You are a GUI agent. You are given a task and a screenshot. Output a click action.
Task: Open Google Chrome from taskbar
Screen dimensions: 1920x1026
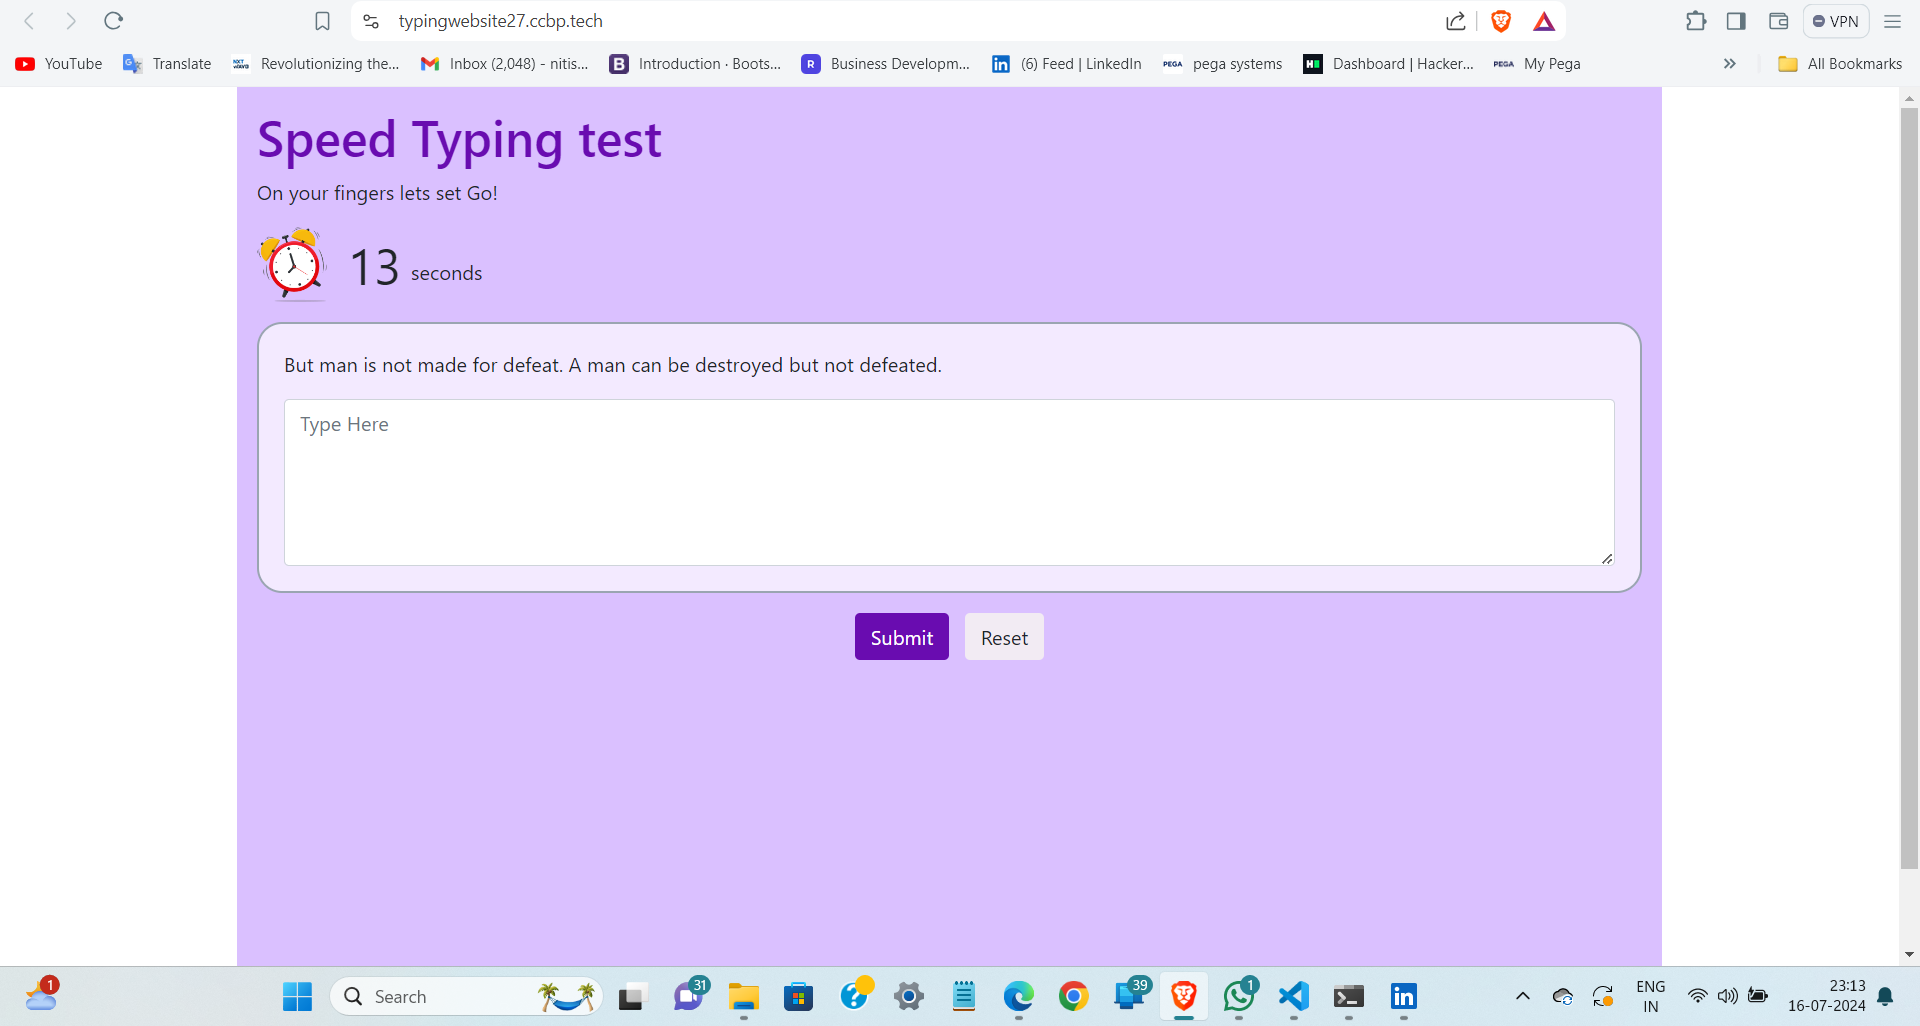point(1073,996)
